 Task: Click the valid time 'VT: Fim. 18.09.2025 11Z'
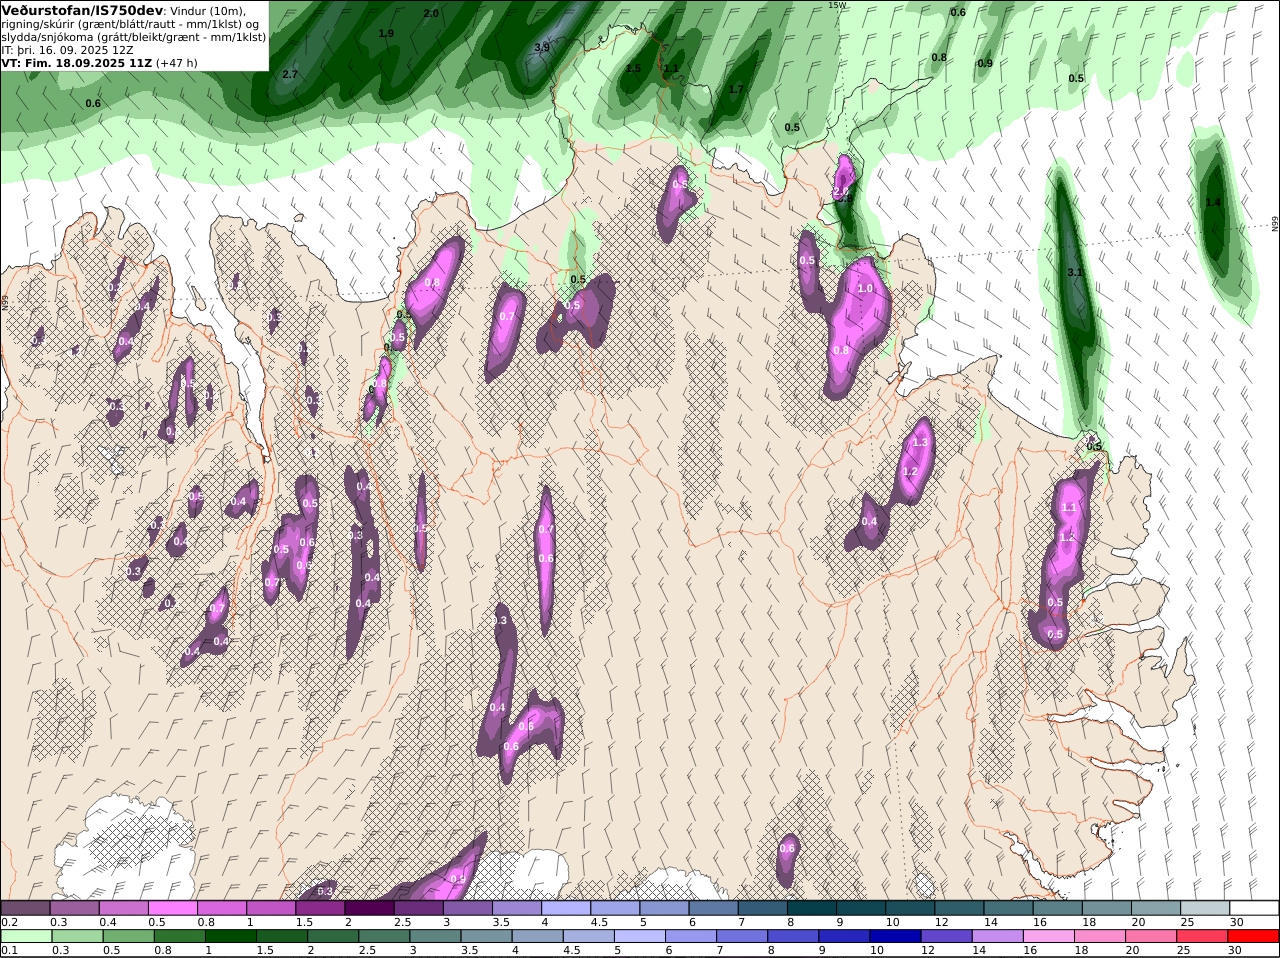(x=77, y=63)
